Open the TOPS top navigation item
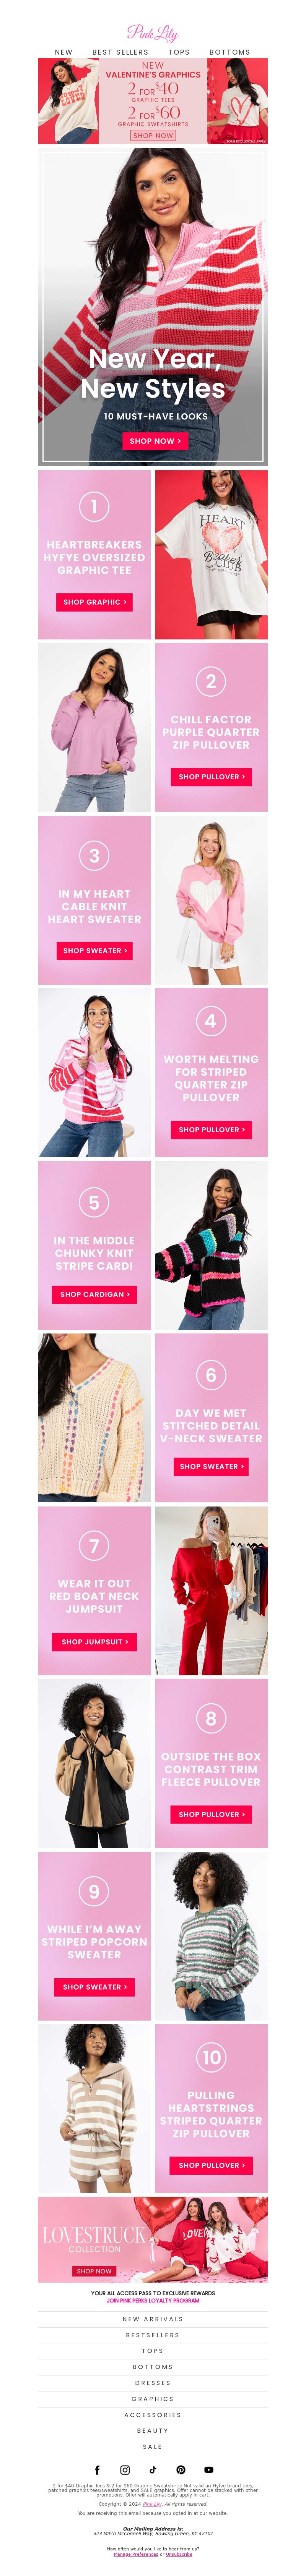 (179, 52)
